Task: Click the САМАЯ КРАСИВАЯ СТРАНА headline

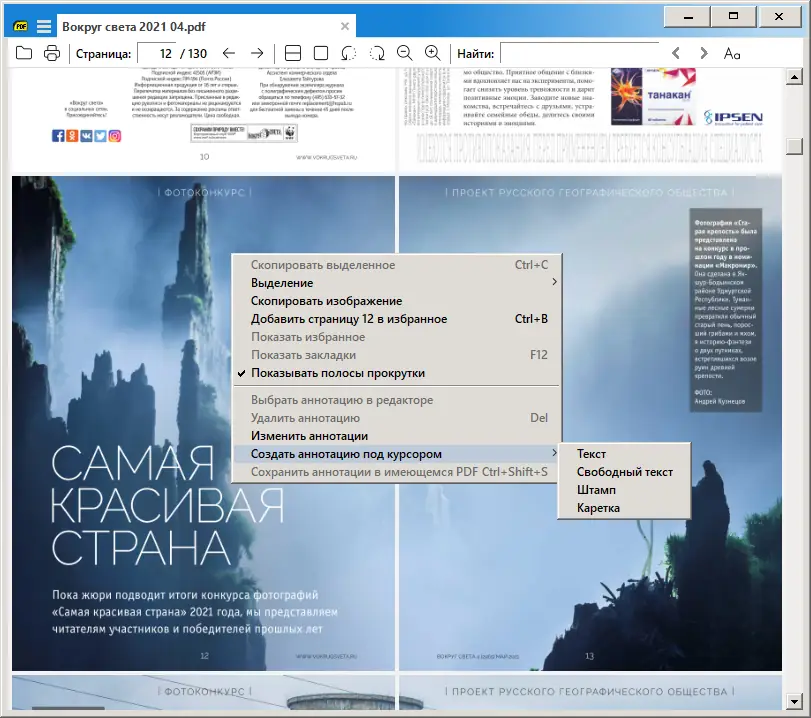Action: (x=167, y=506)
